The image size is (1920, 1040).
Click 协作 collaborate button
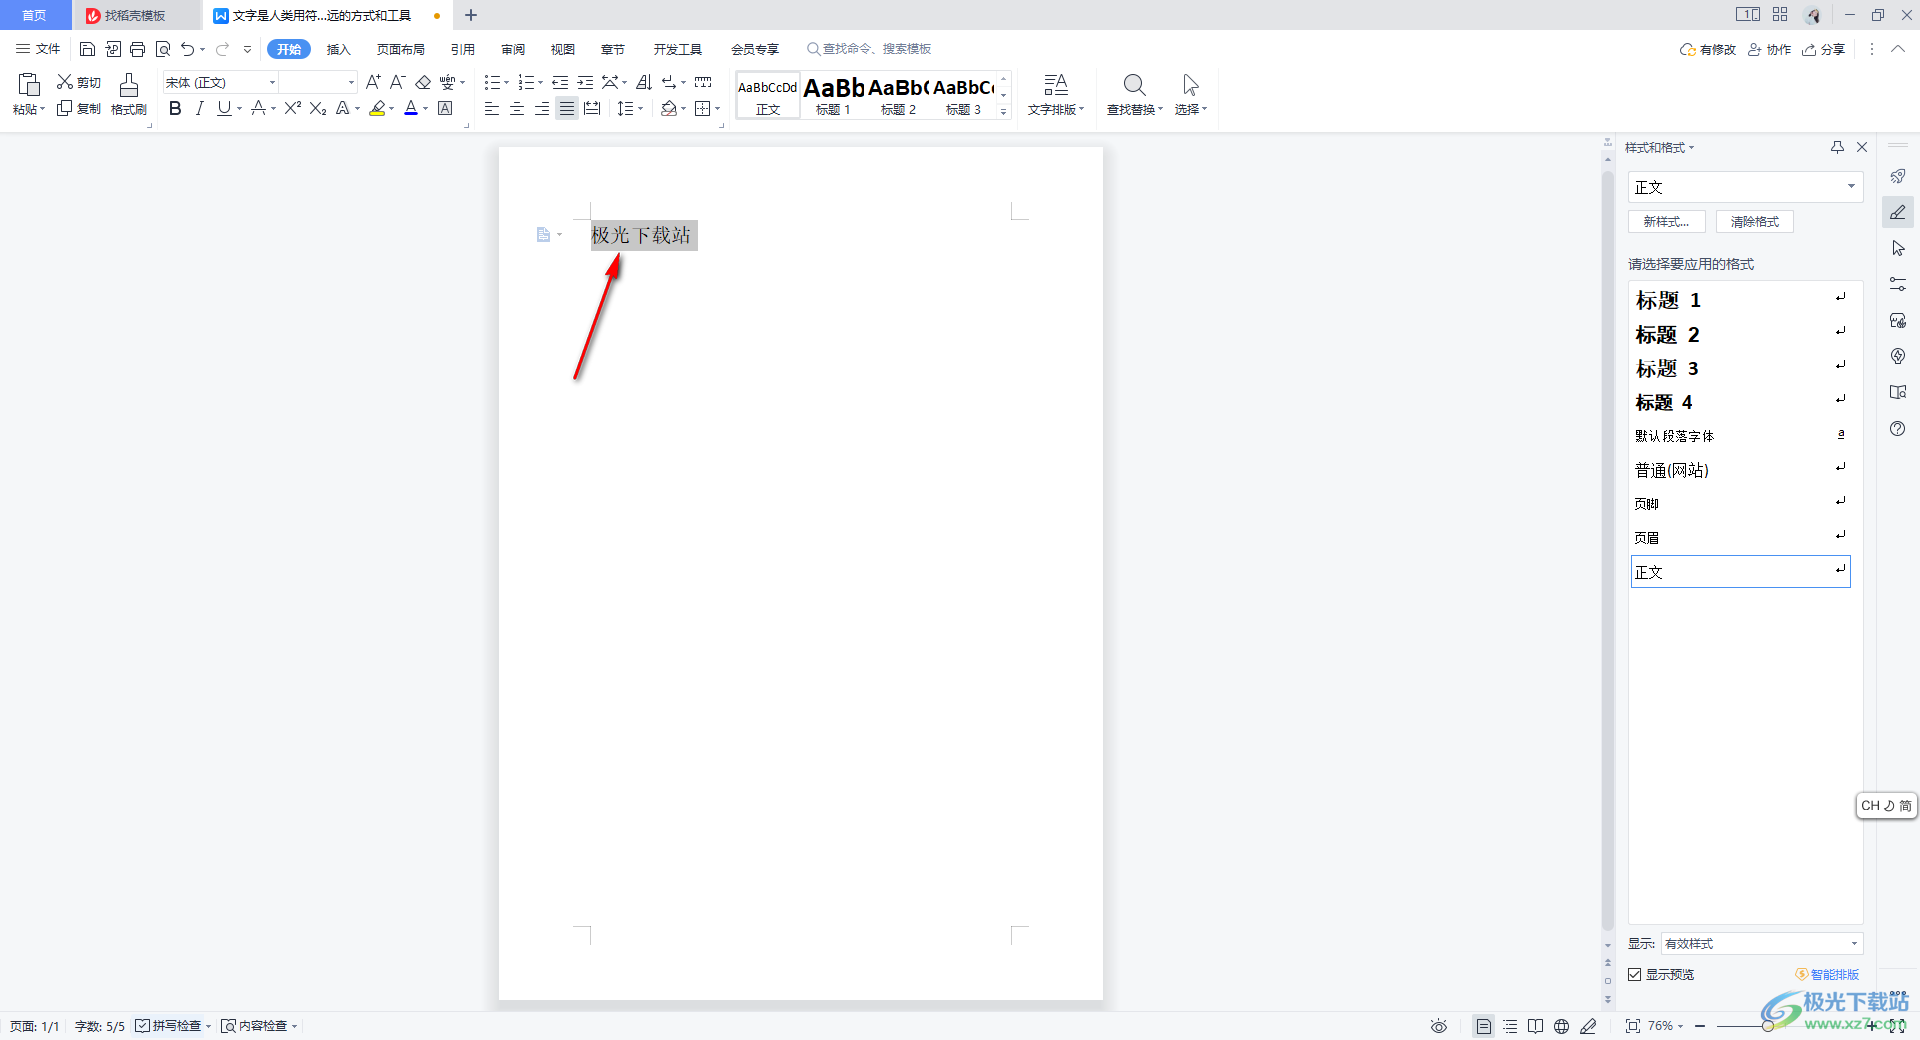pyautogui.click(x=1769, y=49)
